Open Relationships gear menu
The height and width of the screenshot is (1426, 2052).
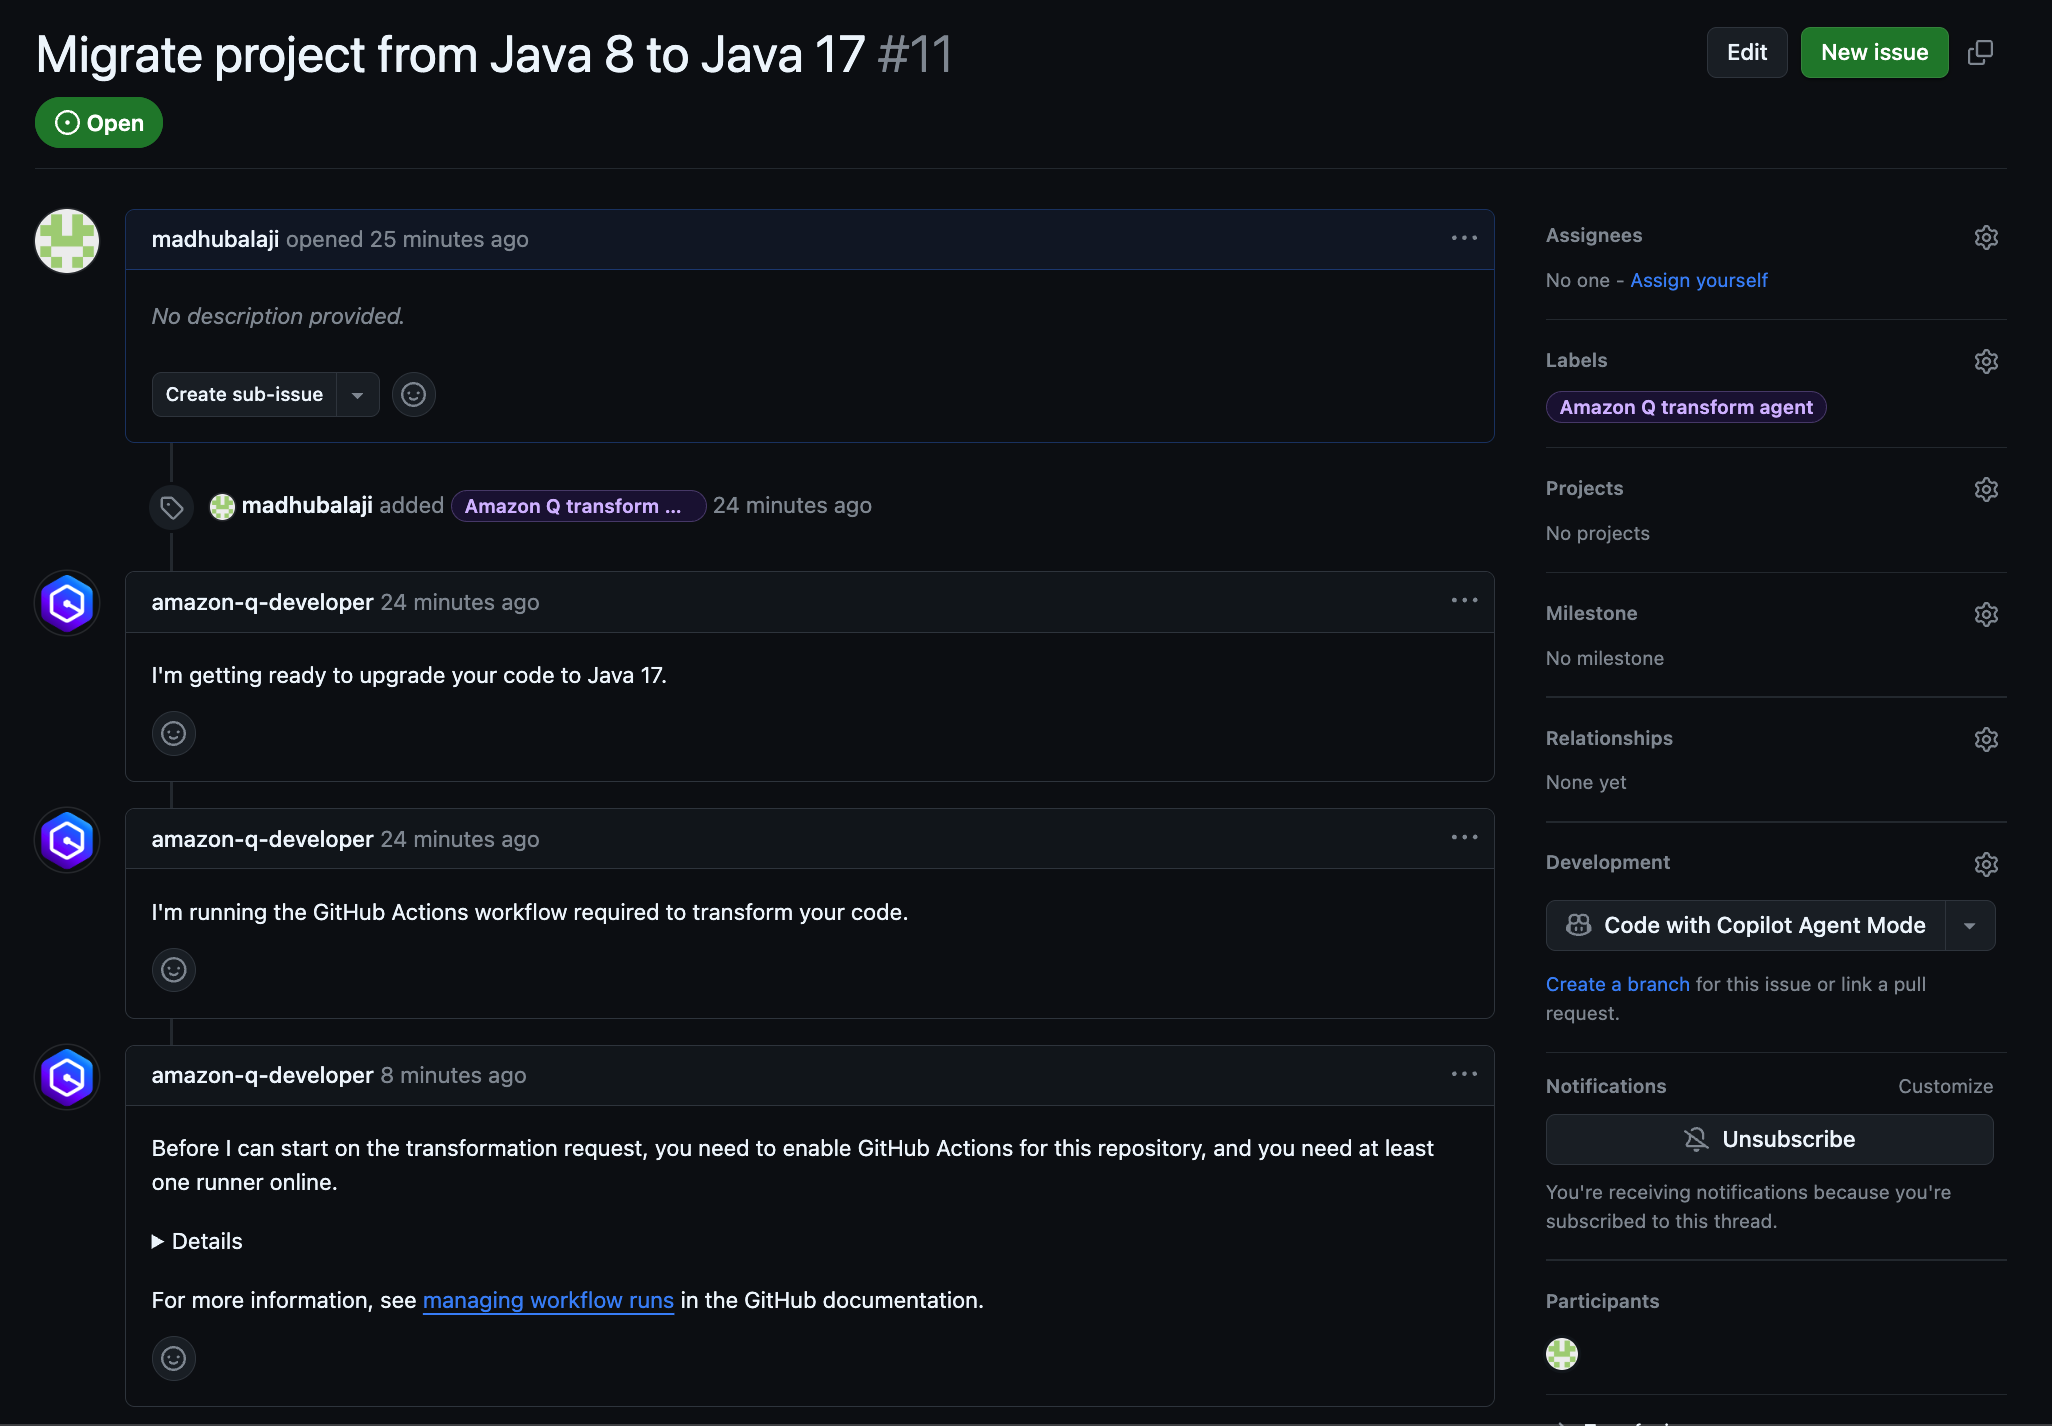(x=1986, y=739)
